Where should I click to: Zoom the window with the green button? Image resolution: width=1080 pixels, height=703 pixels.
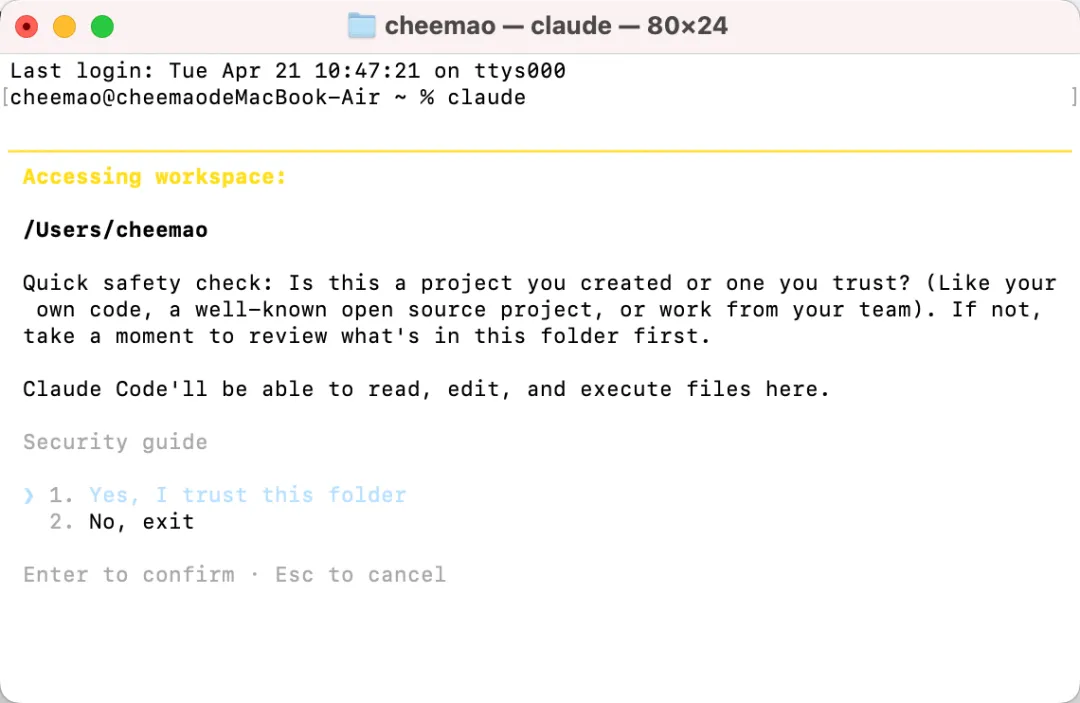[102, 27]
